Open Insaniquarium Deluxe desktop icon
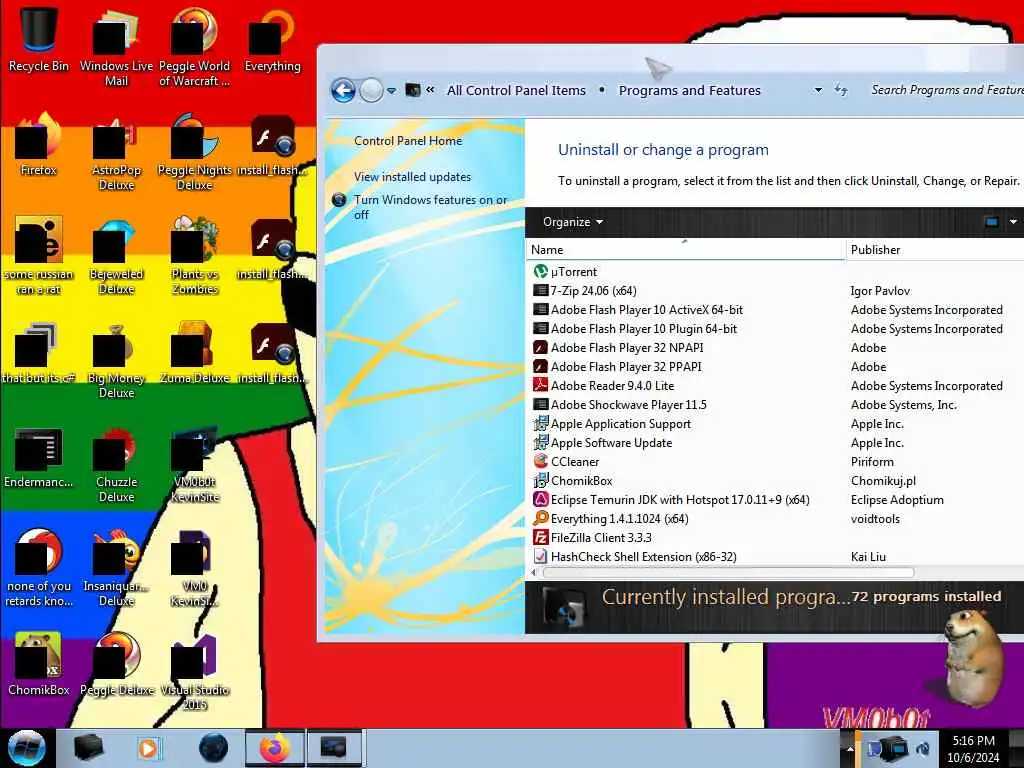This screenshot has width=1024, height=768. click(x=116, y=568)
